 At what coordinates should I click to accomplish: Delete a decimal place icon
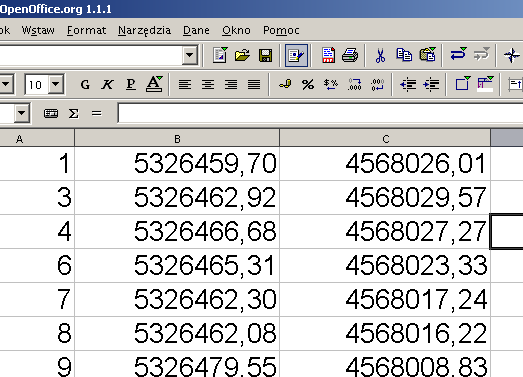(377, 84)
